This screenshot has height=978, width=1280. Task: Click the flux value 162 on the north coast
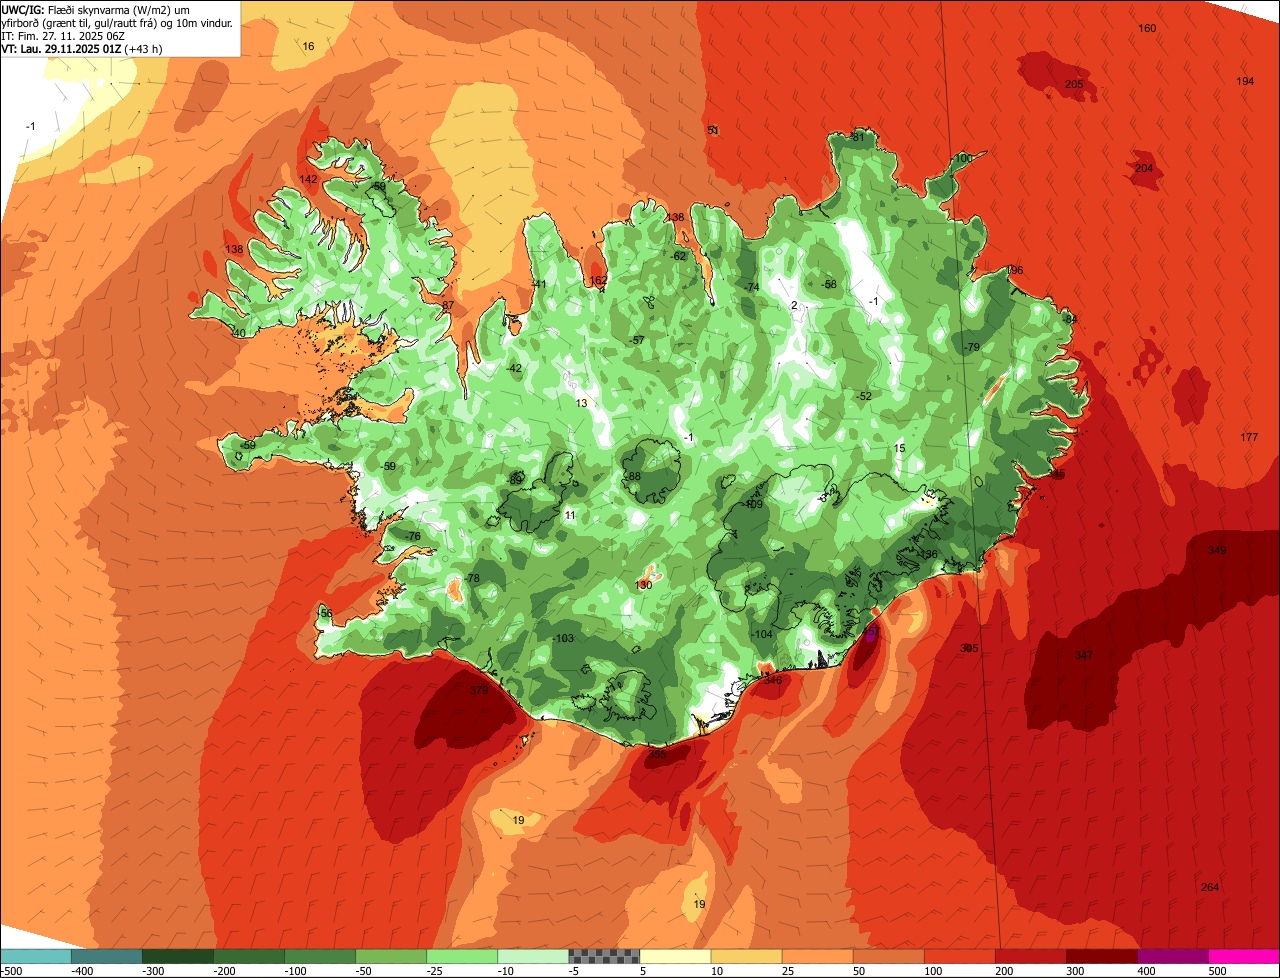tap(599, 281)
